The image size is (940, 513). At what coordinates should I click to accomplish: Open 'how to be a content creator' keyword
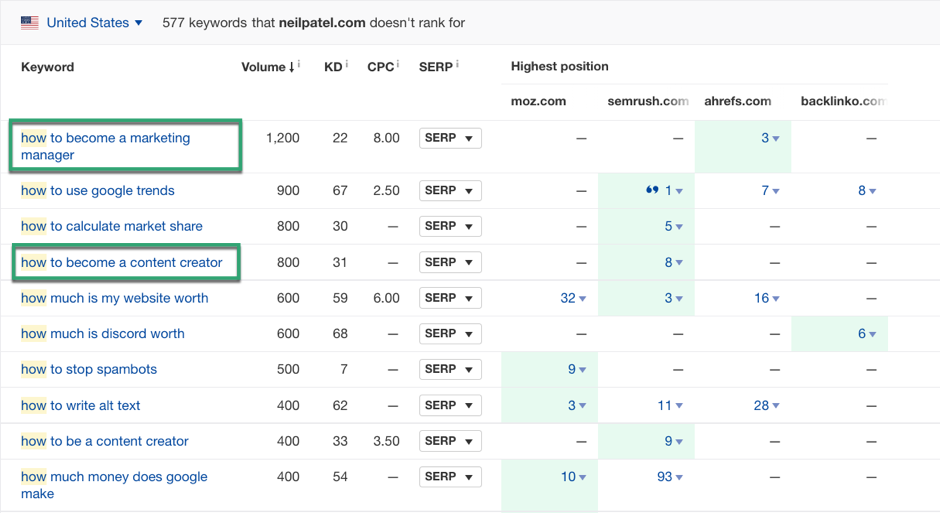tap(104, 441)
